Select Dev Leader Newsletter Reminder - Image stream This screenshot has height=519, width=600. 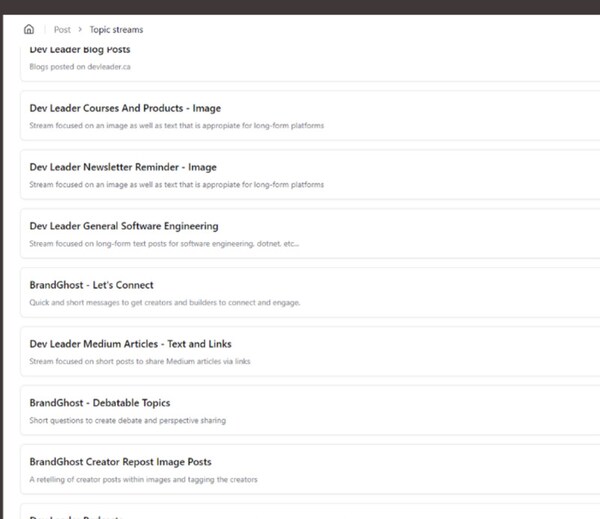point(123,167)
